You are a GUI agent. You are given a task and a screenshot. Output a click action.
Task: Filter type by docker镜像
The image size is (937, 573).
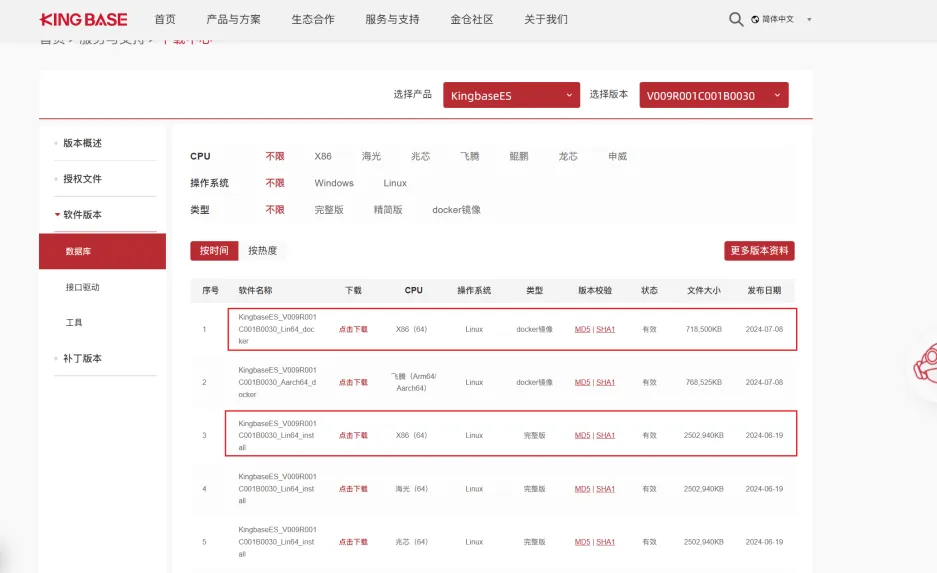457,210
